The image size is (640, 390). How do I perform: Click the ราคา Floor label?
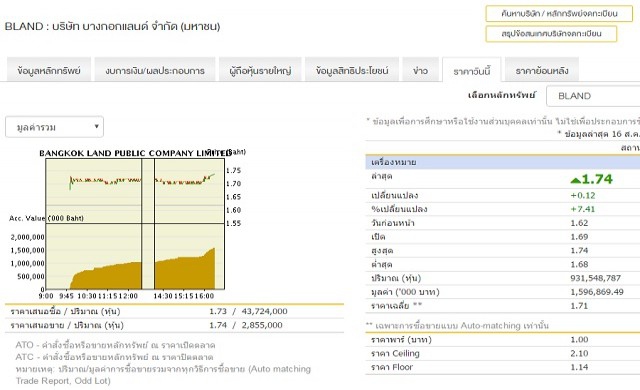(x=392, y=367)
